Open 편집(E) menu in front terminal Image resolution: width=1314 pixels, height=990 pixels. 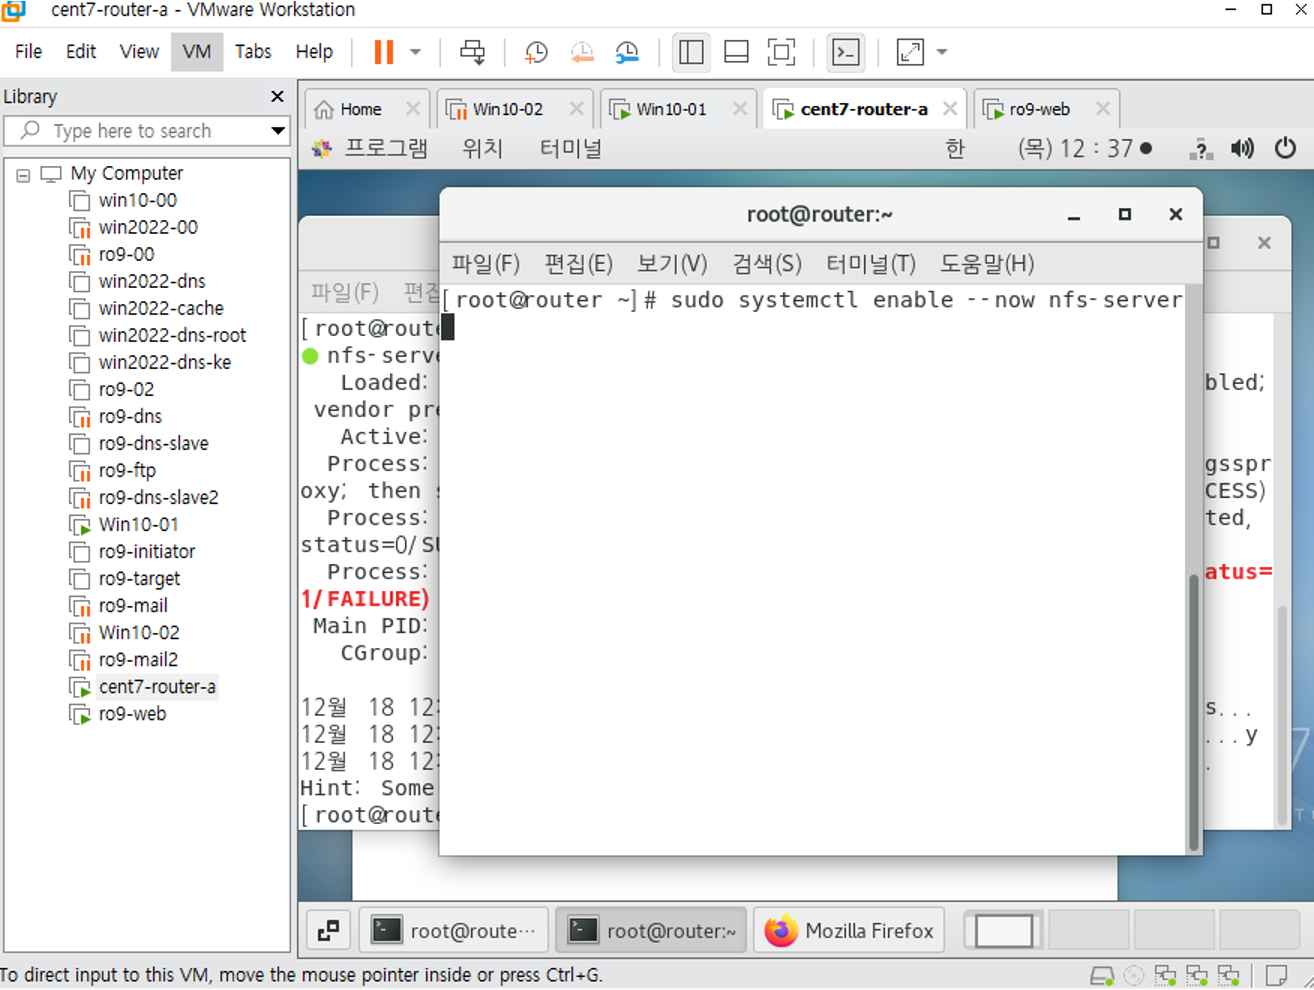(578, 264)
